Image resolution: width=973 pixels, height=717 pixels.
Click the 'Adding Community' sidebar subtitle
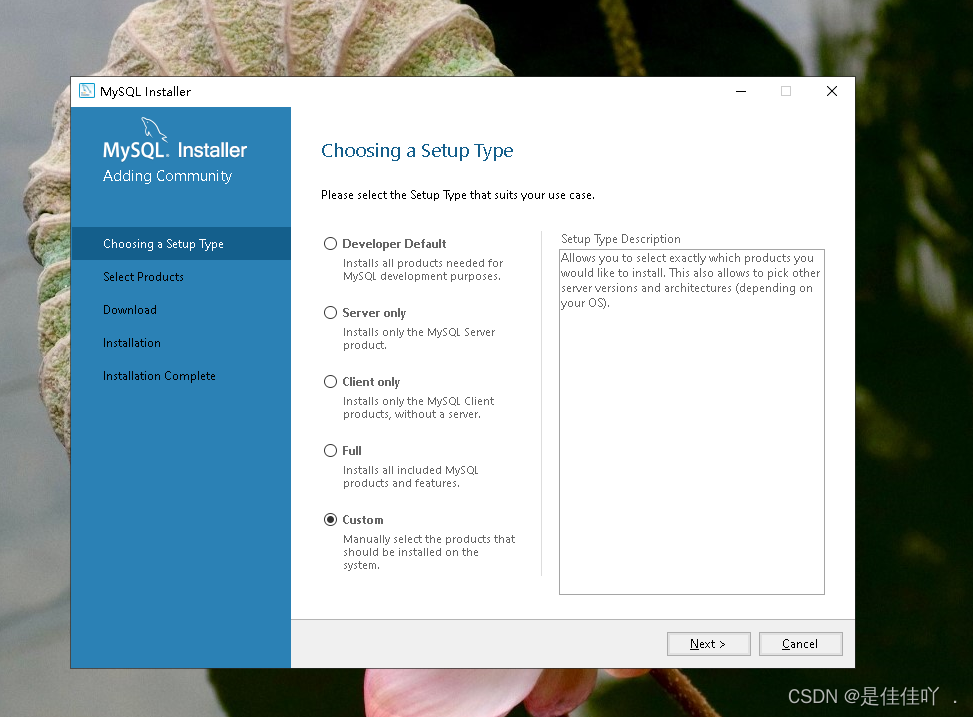[x=168, y=176]
